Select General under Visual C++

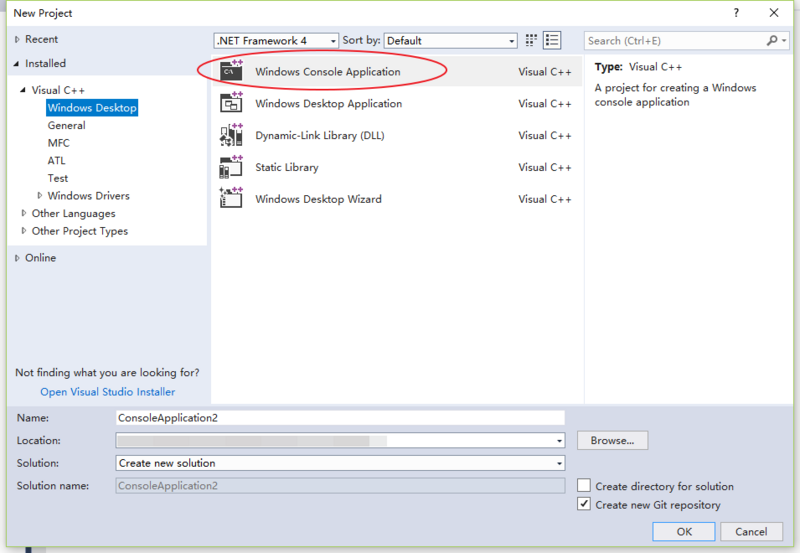[66, 125]
